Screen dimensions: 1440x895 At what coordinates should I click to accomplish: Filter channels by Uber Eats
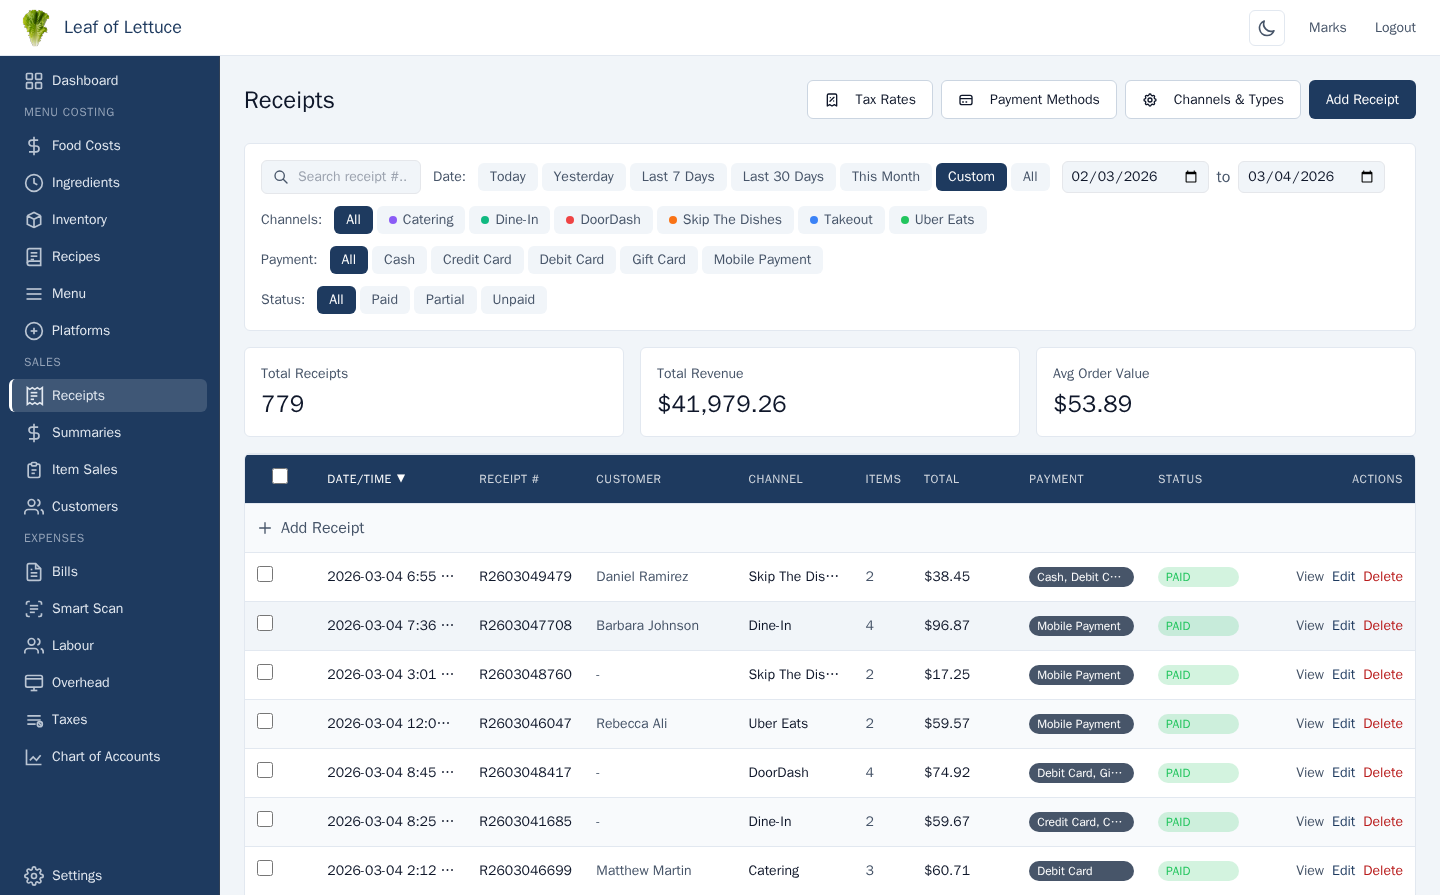(x=937, y=220)
